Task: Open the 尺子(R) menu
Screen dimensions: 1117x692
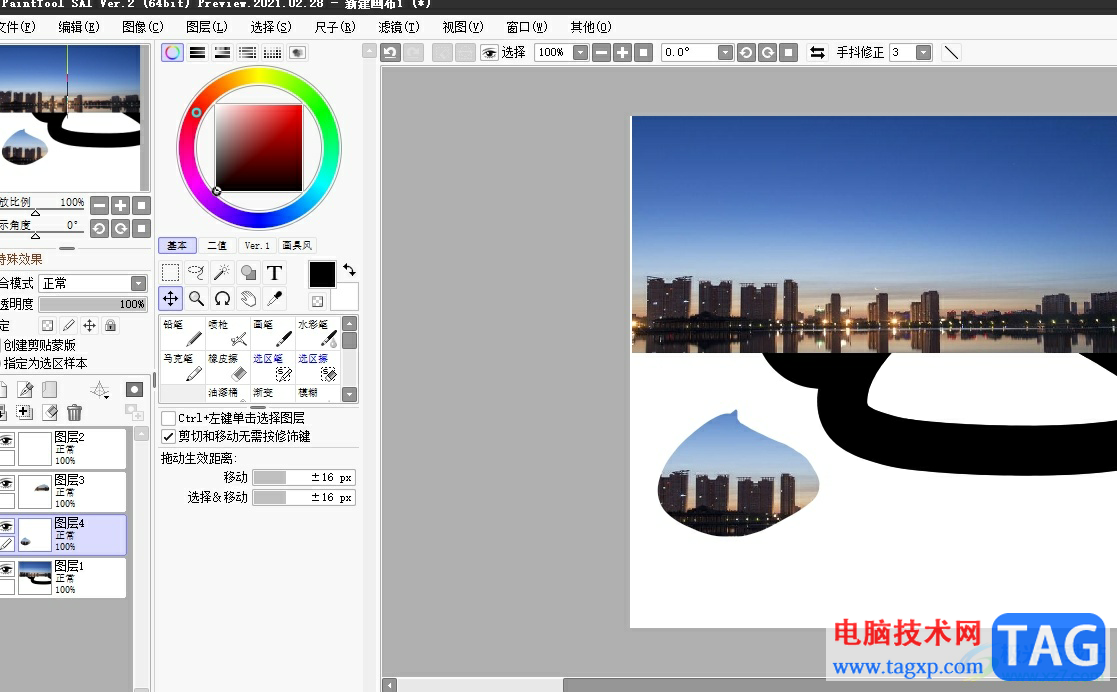Action: pyautogui.click(x=335, y=27)
